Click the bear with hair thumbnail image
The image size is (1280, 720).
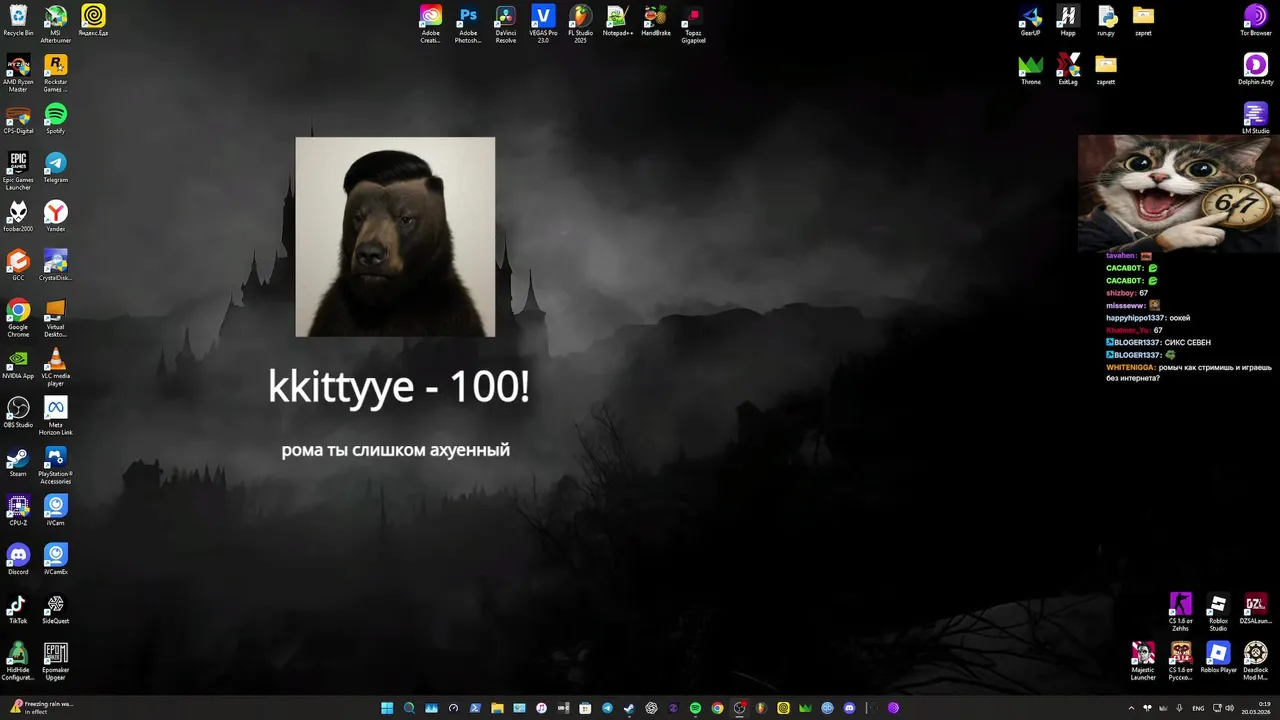pos(395,237)
